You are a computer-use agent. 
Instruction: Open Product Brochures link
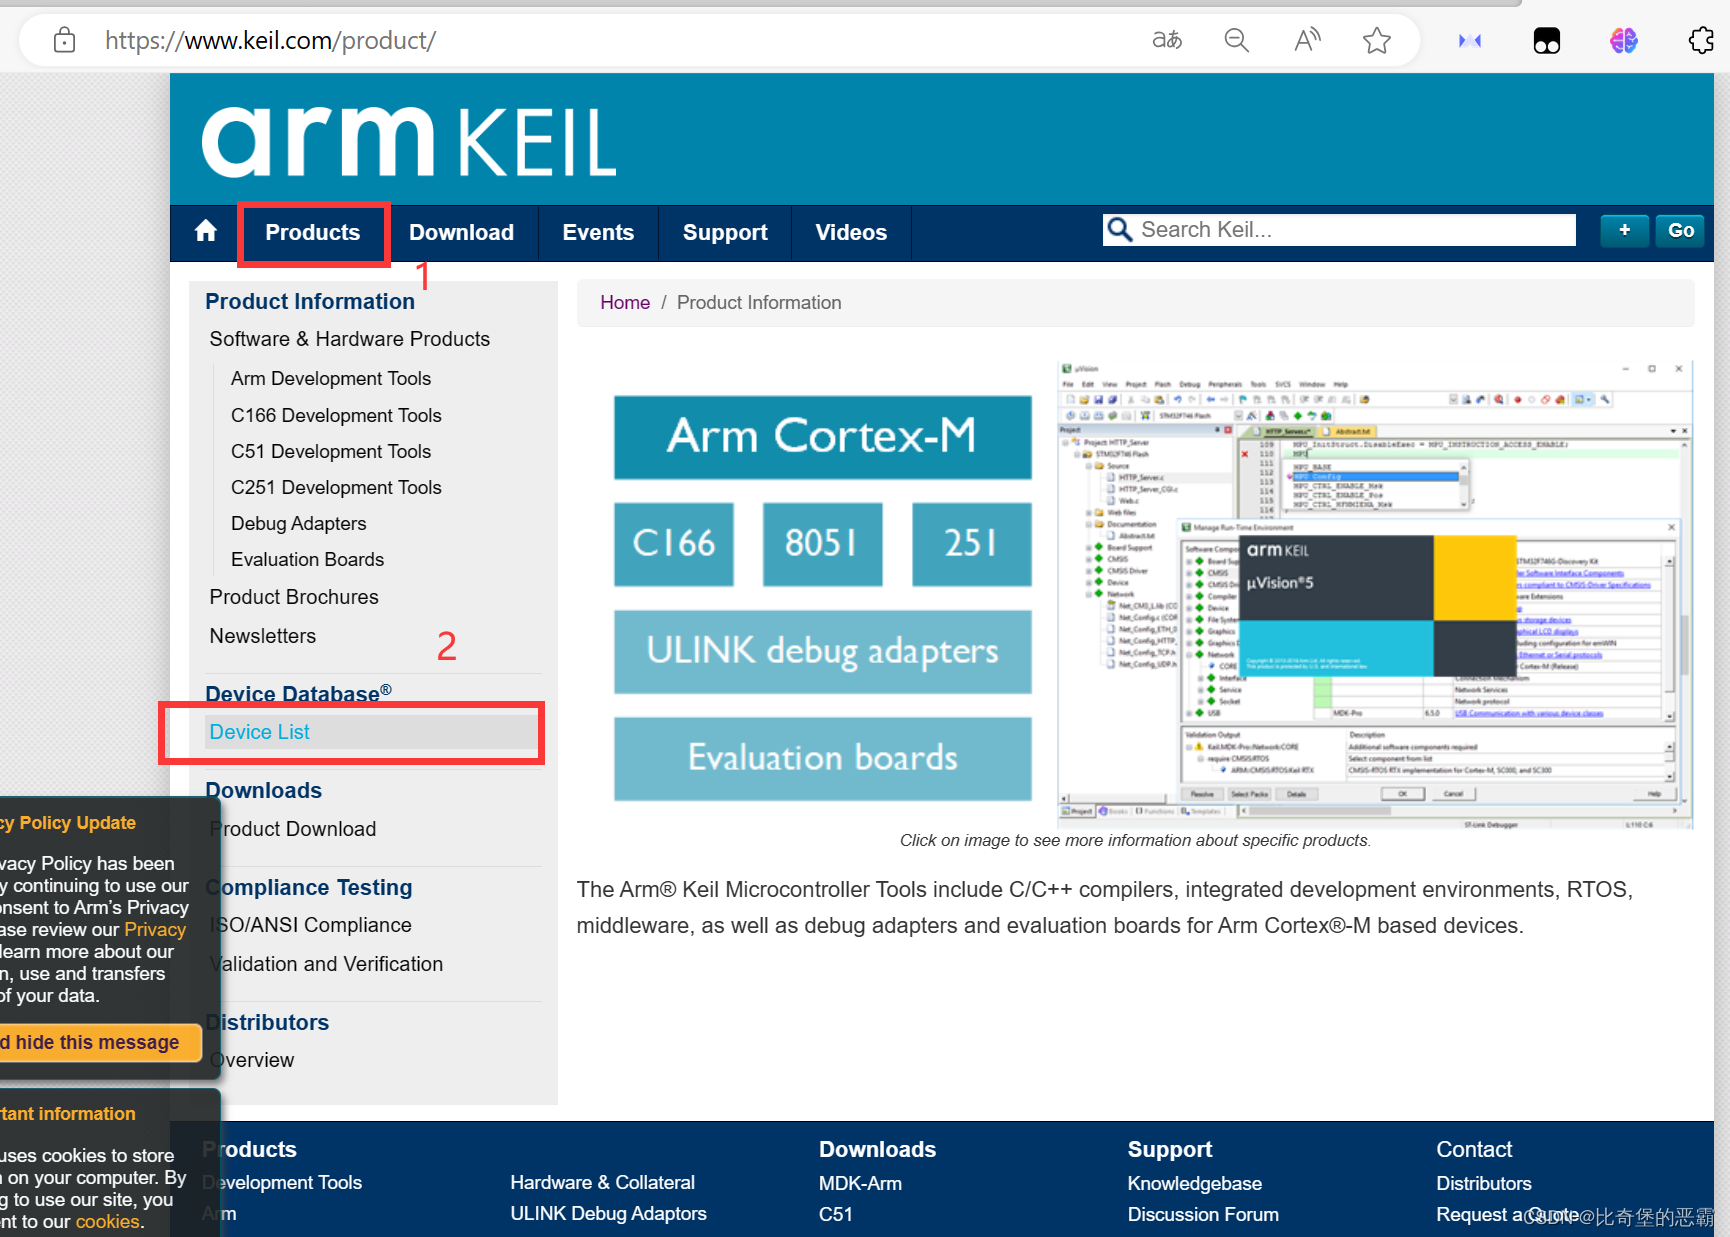(294, 597)
